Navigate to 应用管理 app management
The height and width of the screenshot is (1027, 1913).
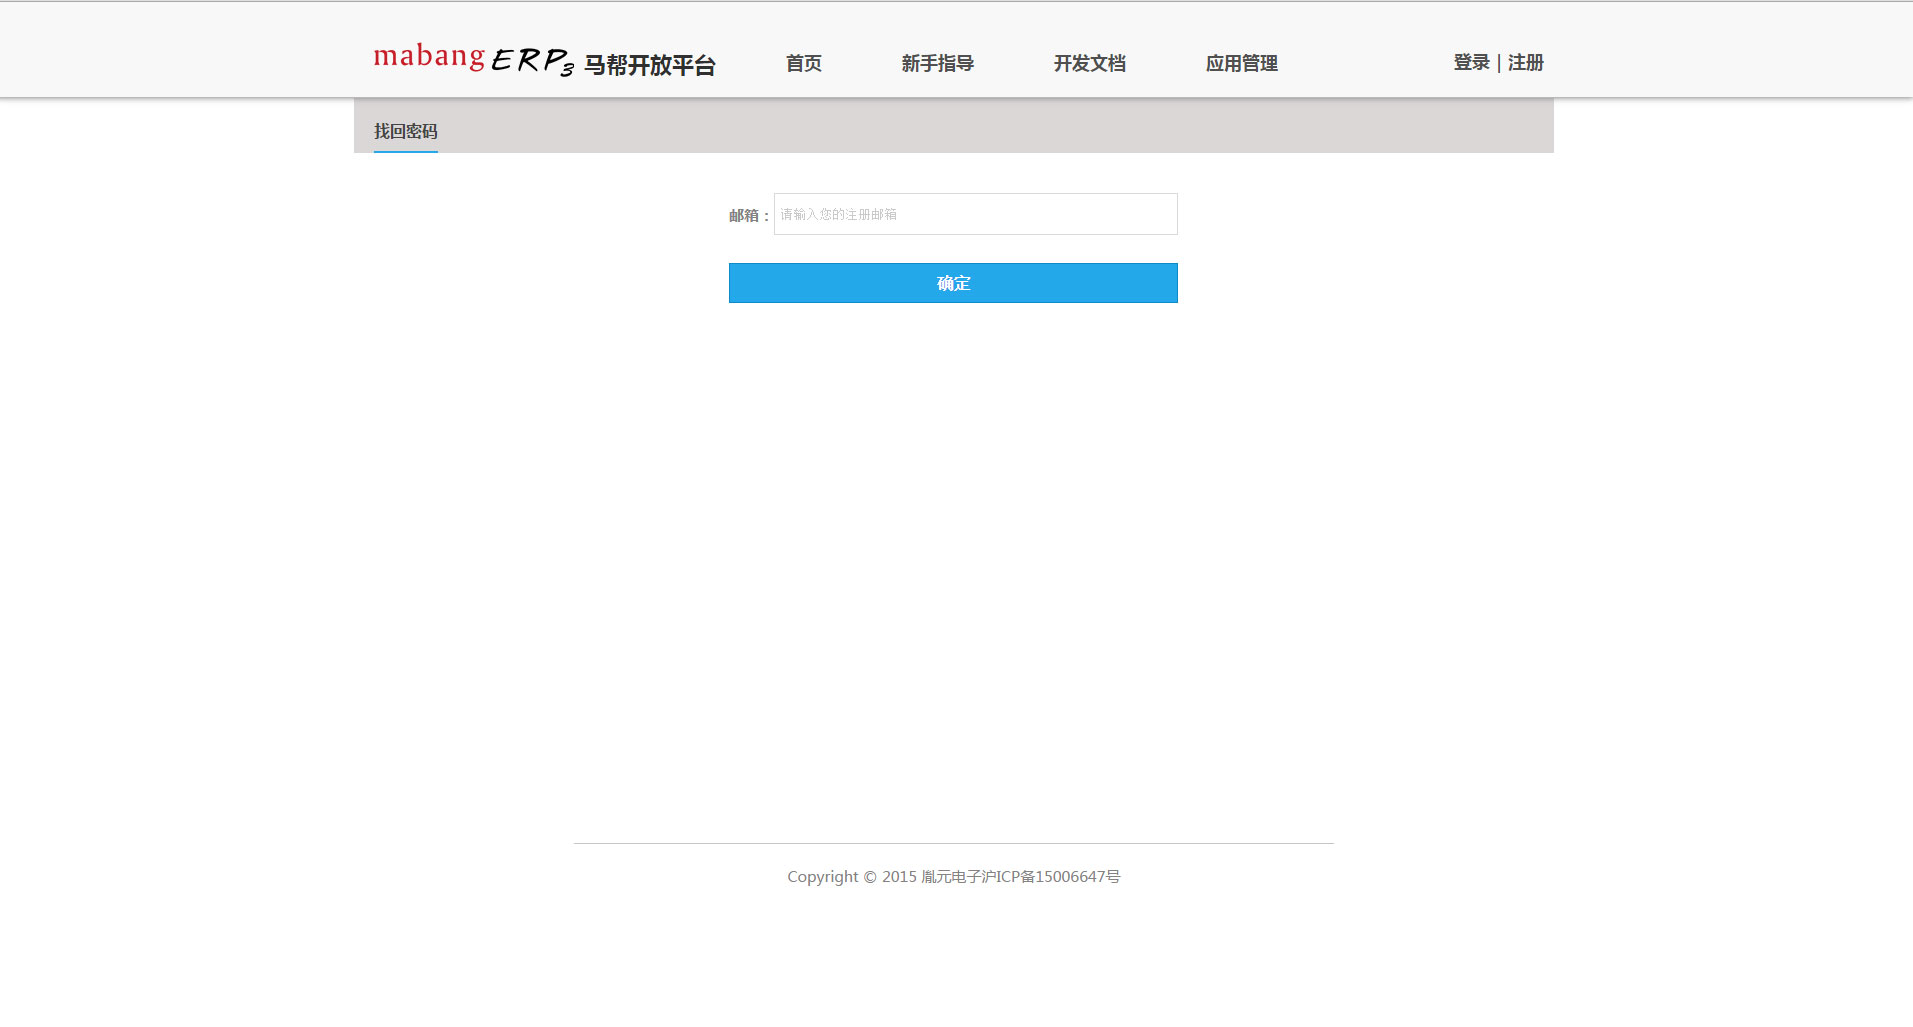pos(1241,63)
